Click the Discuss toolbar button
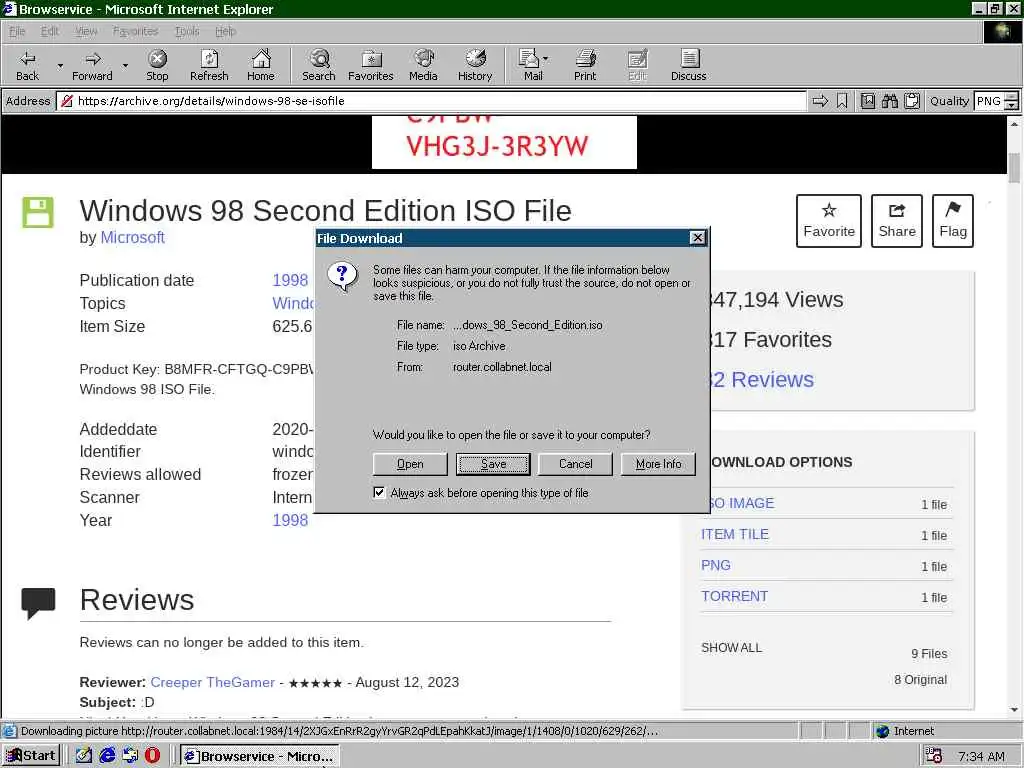The height and width of the screenshot is (768, 1024). point(689,65)
